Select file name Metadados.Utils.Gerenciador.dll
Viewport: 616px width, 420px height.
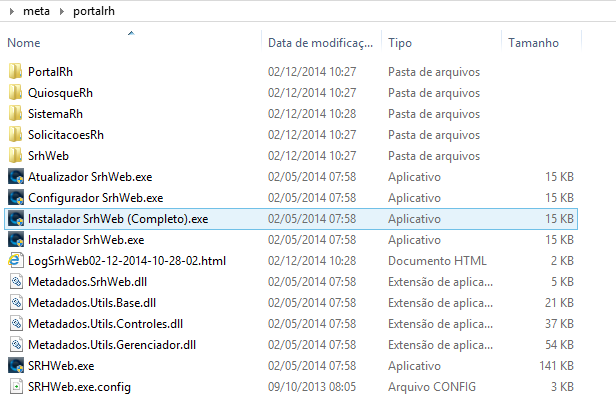(112, 345)
